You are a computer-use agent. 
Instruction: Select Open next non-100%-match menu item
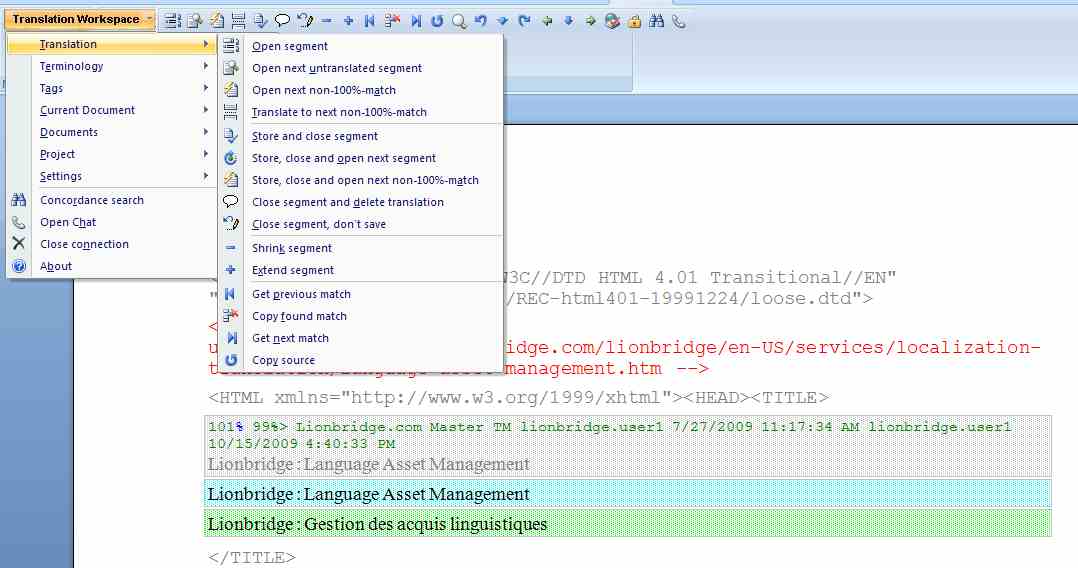point(361,90)
